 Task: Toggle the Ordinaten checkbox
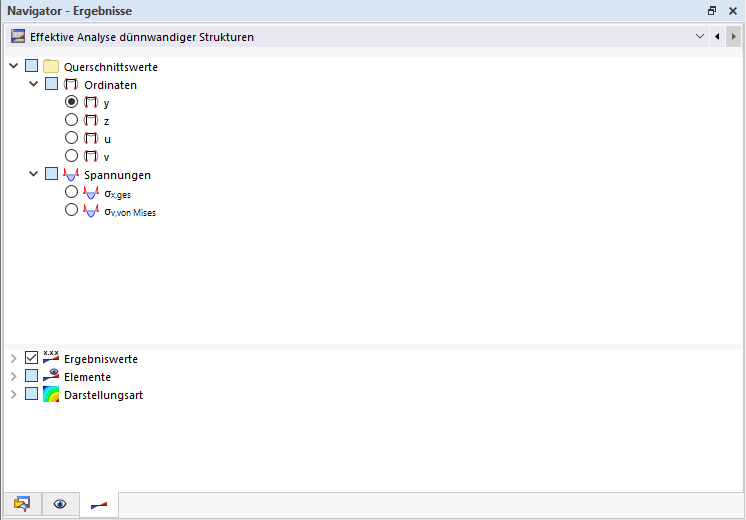51,84
